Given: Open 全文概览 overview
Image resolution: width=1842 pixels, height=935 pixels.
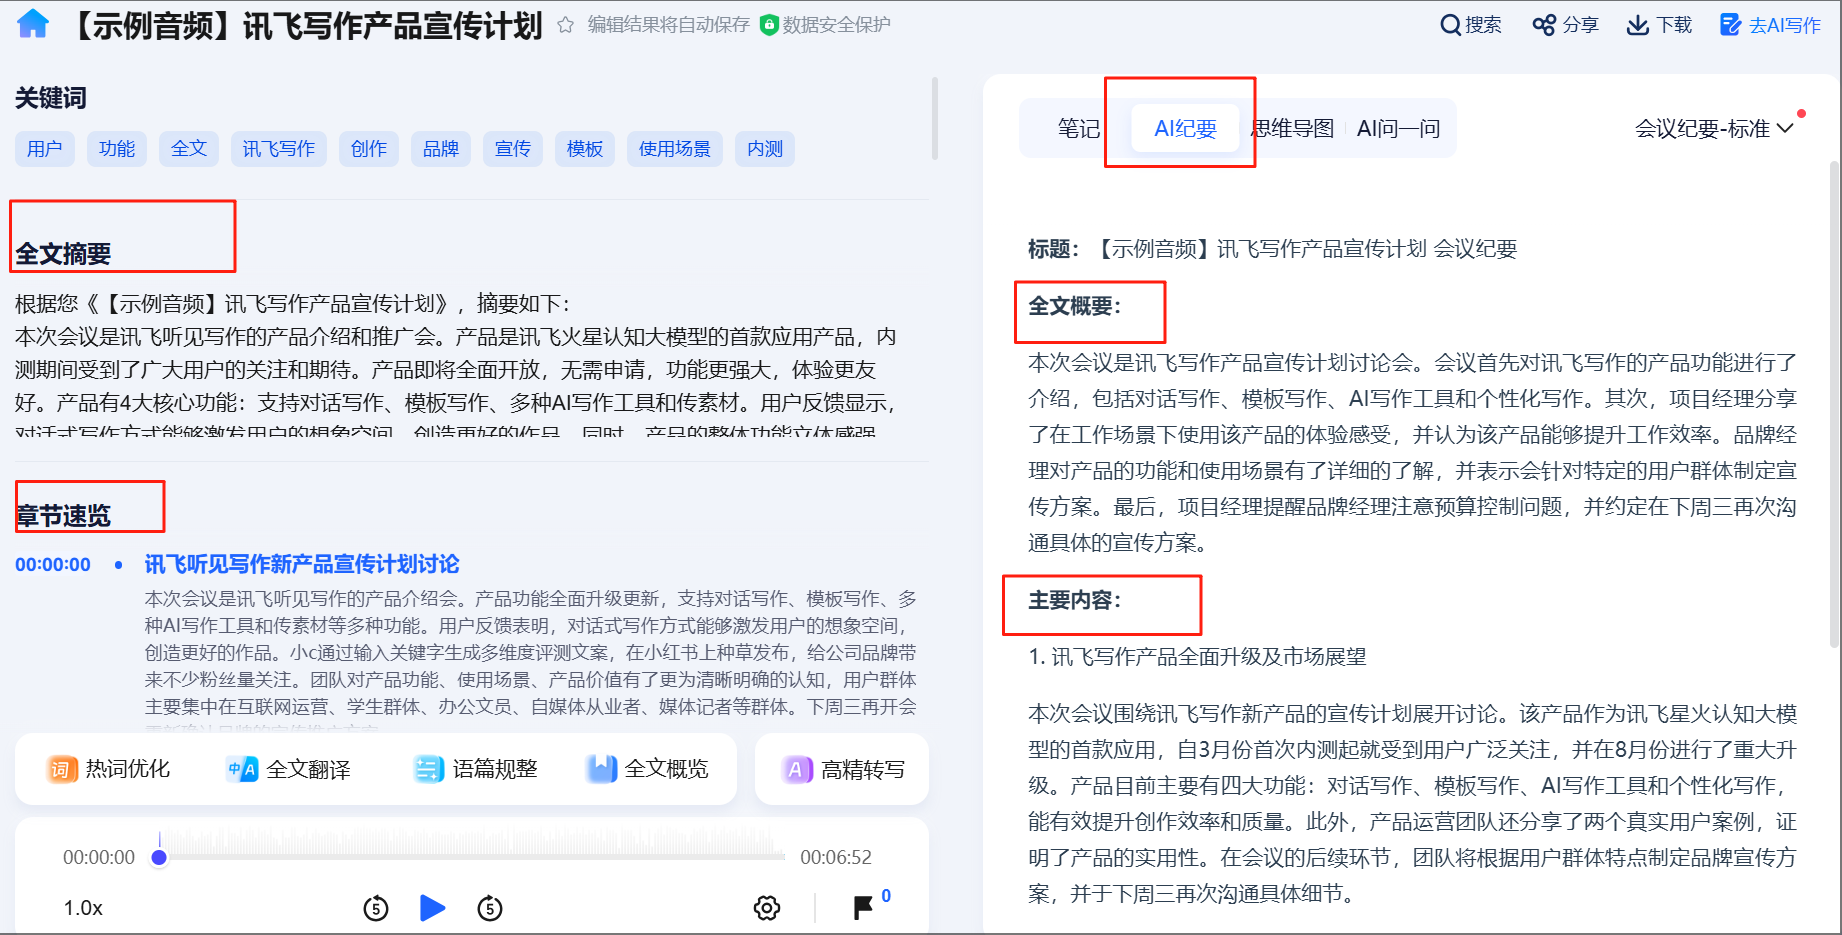Looking at the screenshot, I should pos(648,769).
